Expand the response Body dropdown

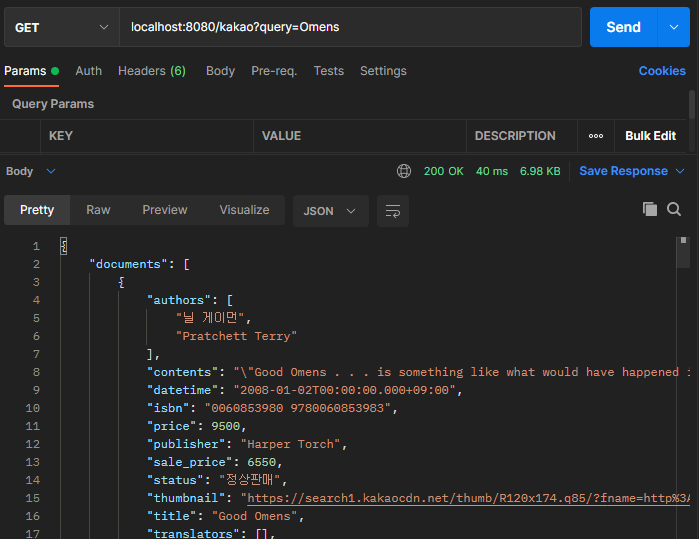tap(31, 171)
